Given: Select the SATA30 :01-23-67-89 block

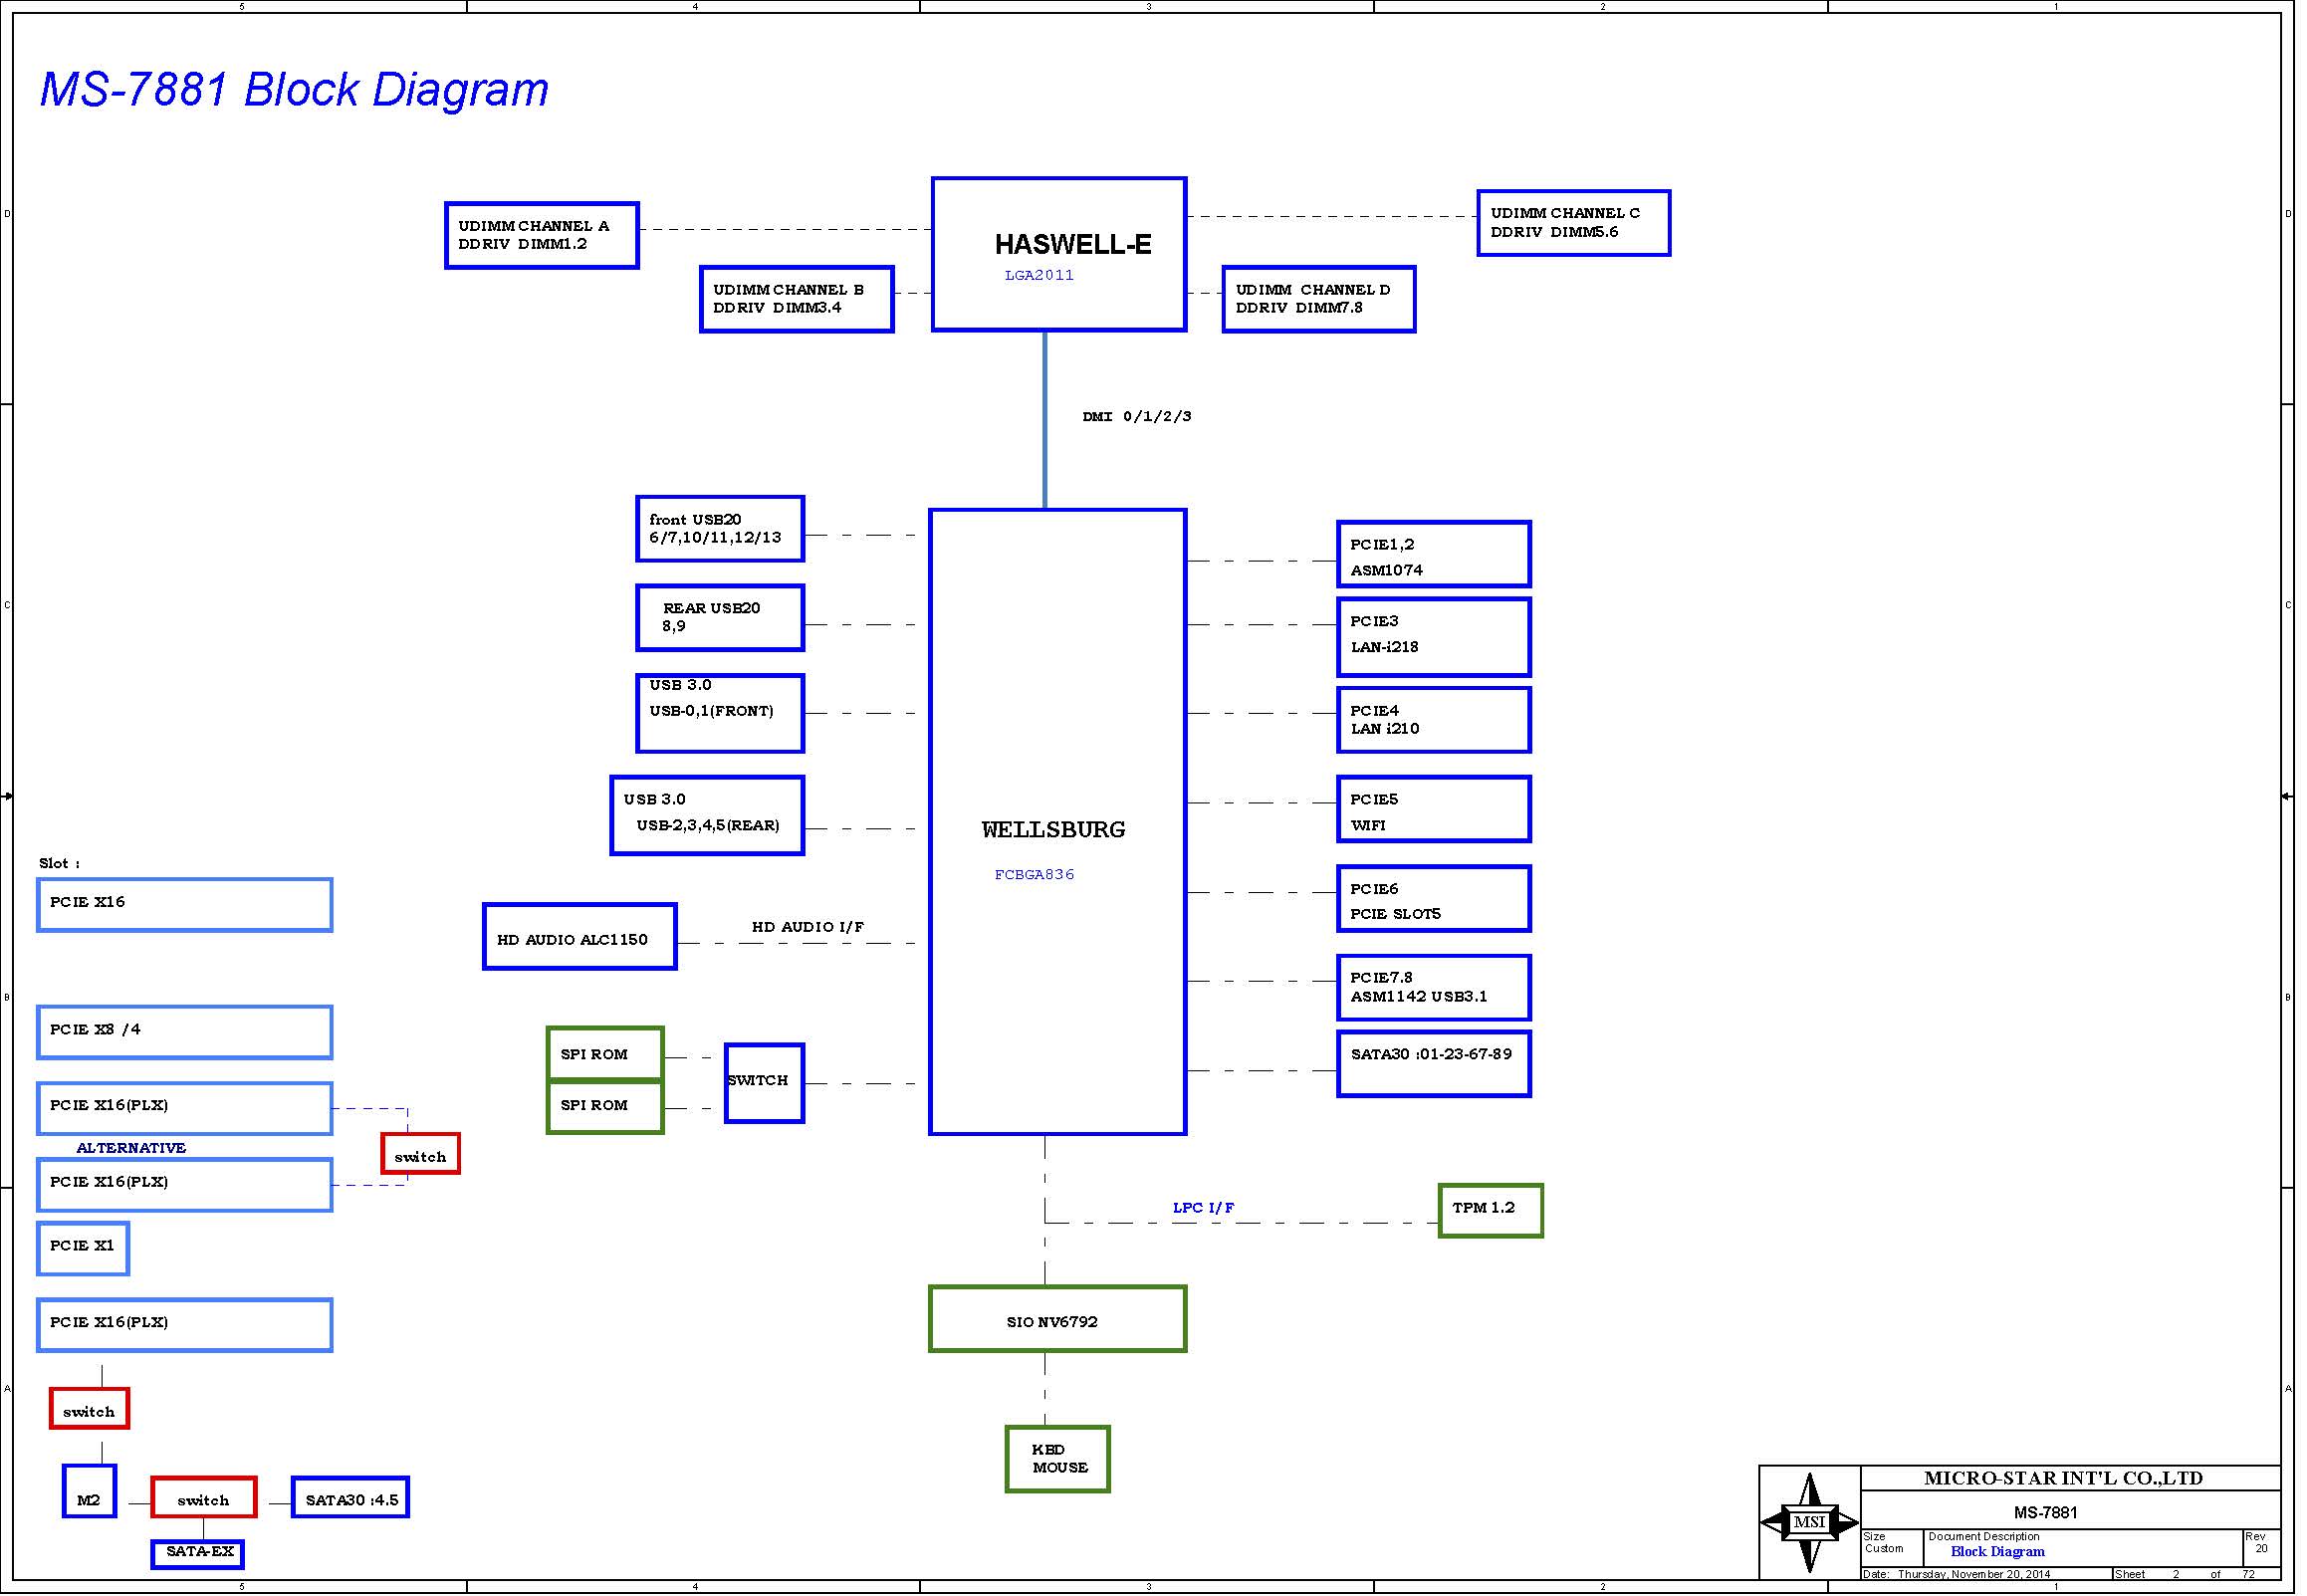Looking at the screenshot, I should pos(1433,1064).
